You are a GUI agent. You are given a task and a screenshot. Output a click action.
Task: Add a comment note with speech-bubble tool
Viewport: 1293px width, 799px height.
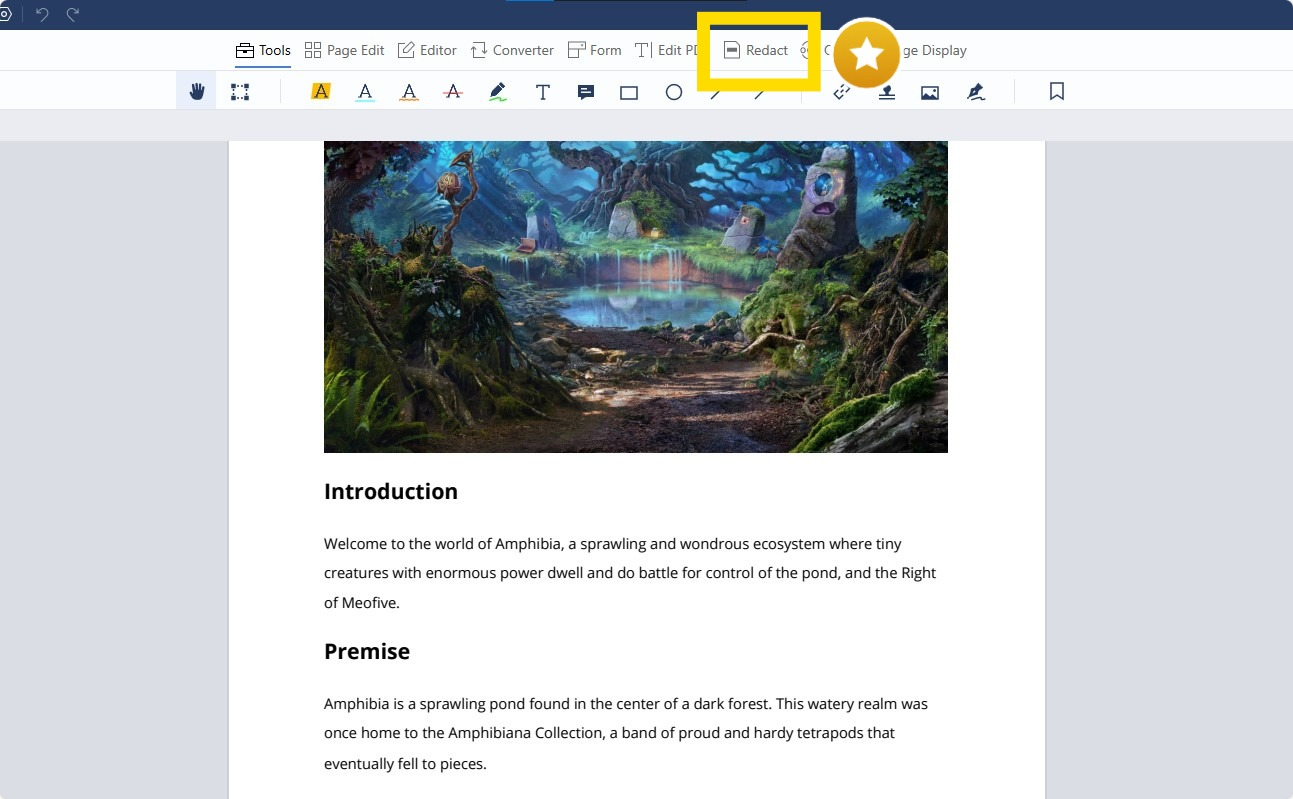[586, 92]
